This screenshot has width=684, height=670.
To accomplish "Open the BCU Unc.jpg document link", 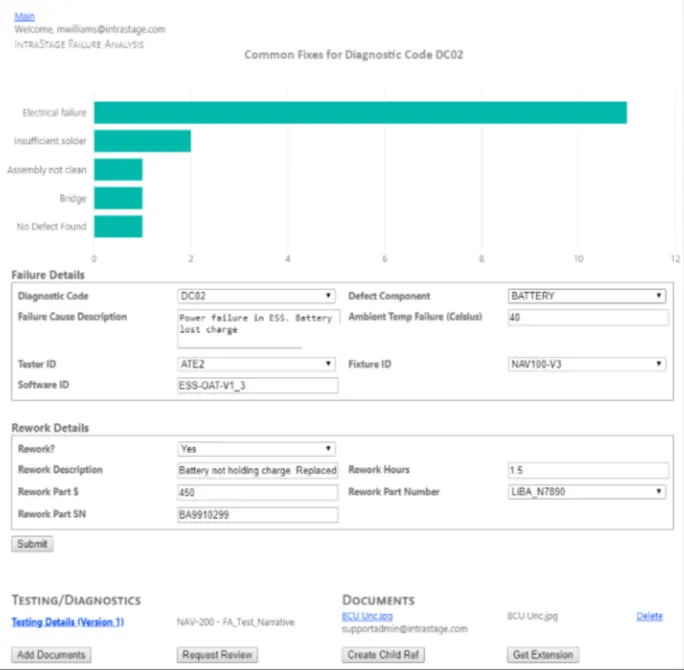I will click(x=367, y=616).
